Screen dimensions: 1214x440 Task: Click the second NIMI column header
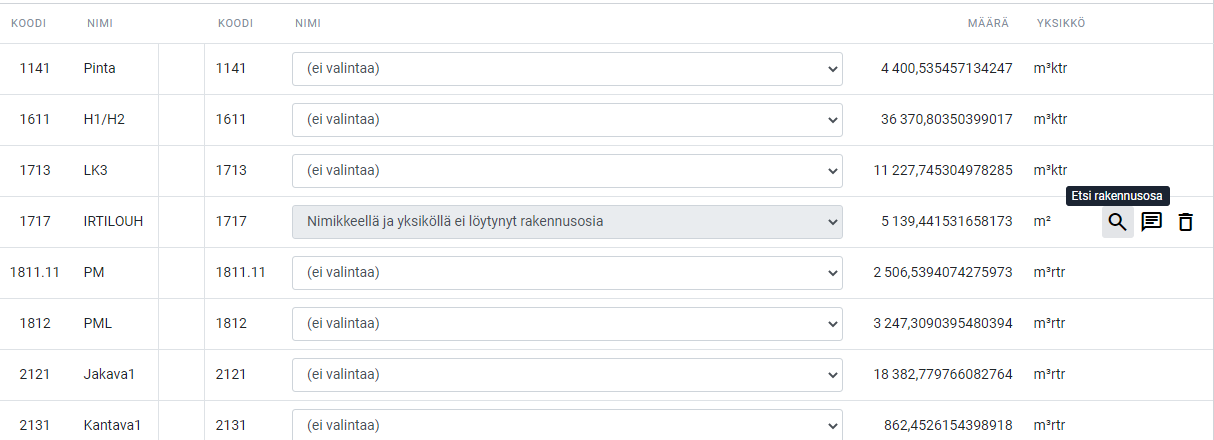(x=308, y=23)
